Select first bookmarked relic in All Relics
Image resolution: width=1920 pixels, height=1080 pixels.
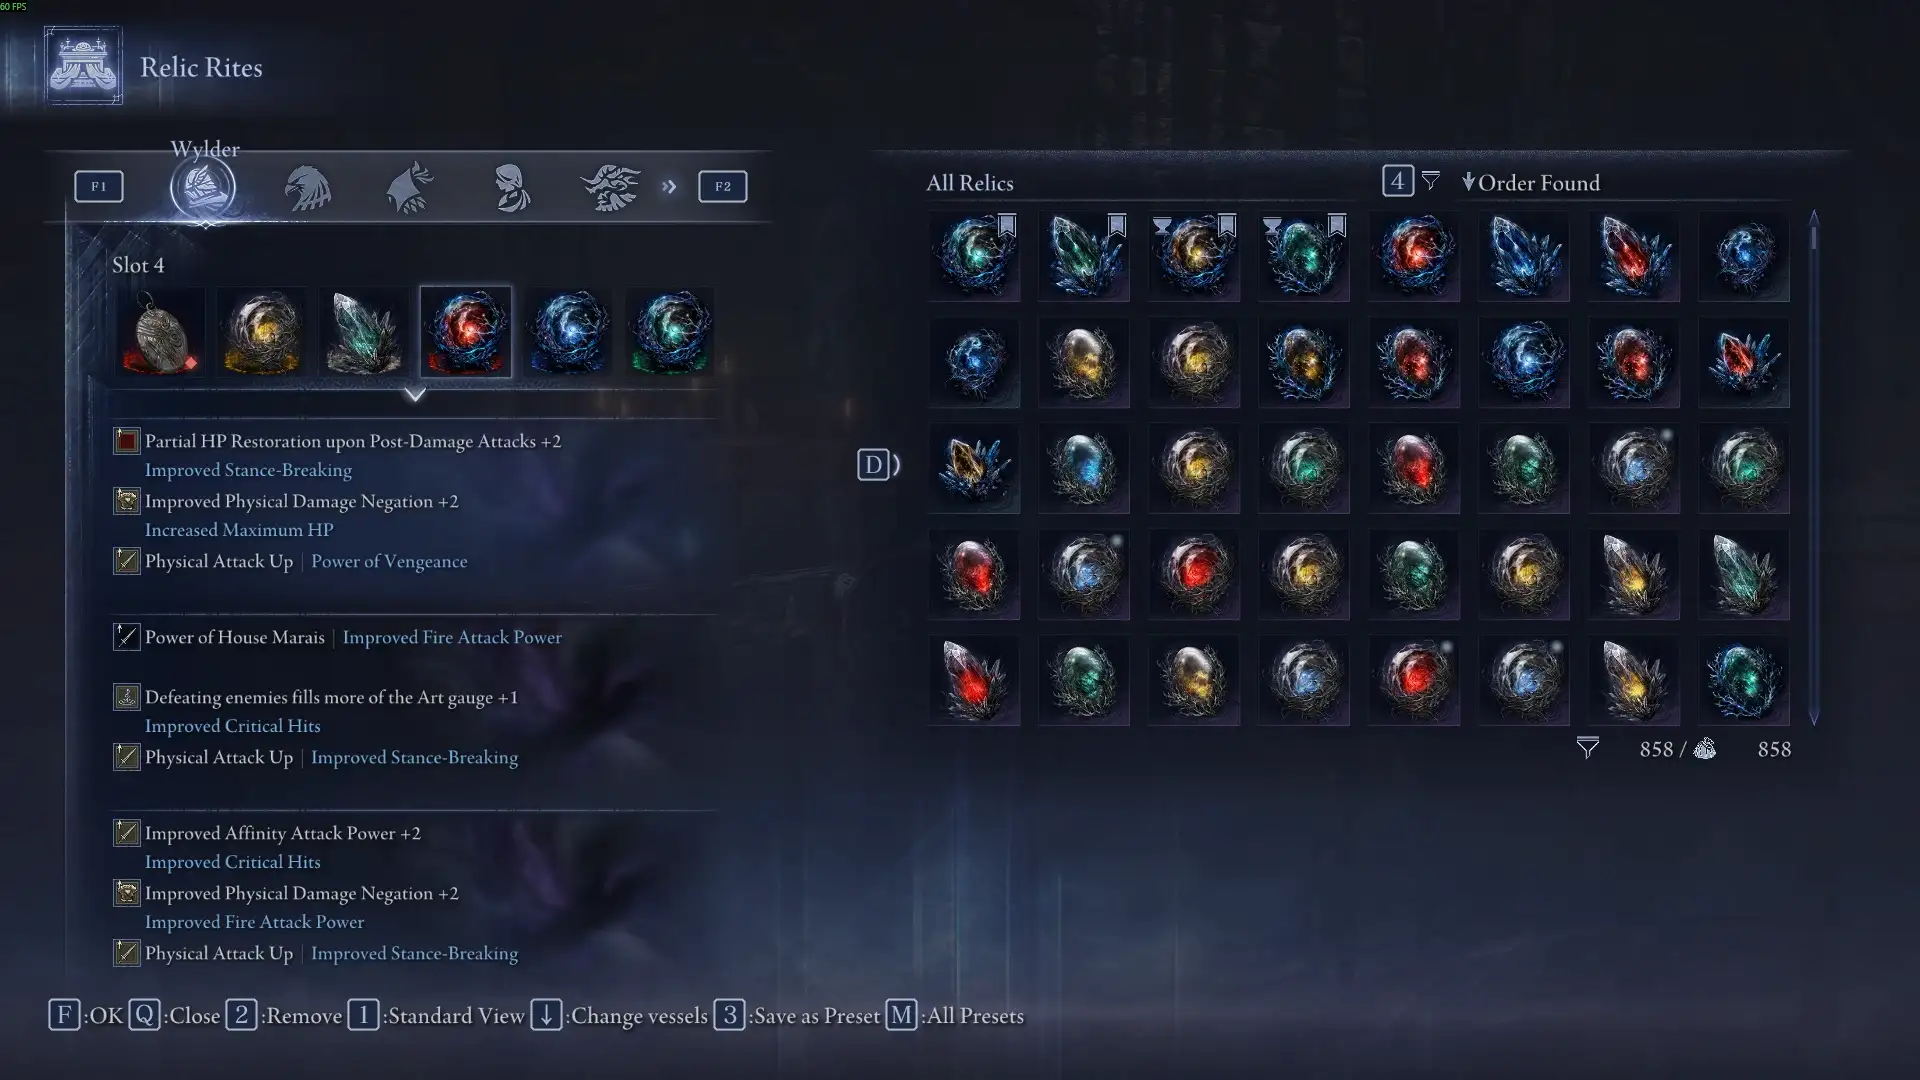coord(974,256)
